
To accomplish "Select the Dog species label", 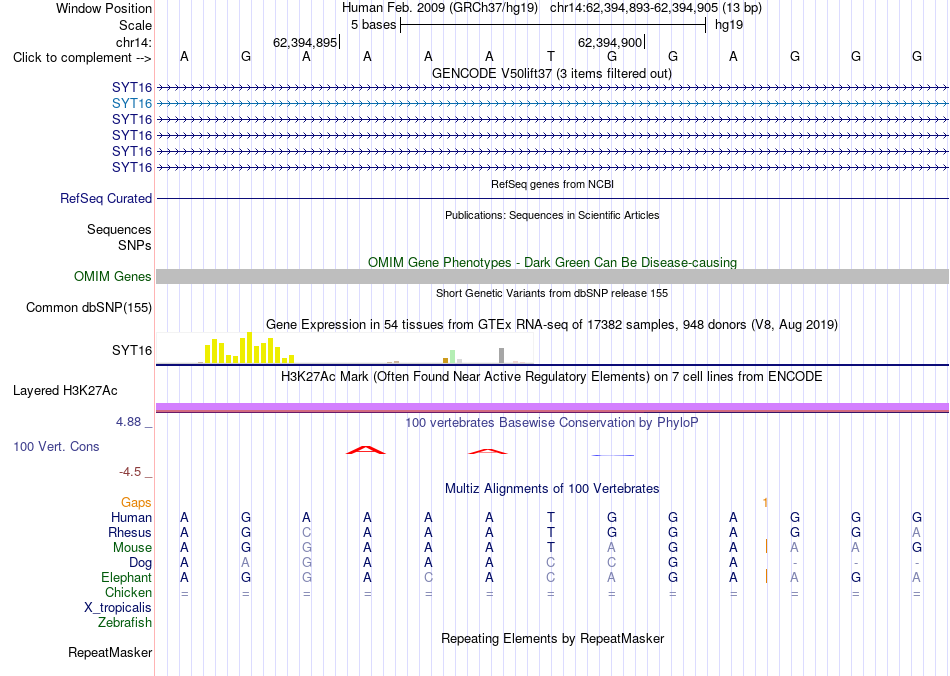I will tap(141, 563).
